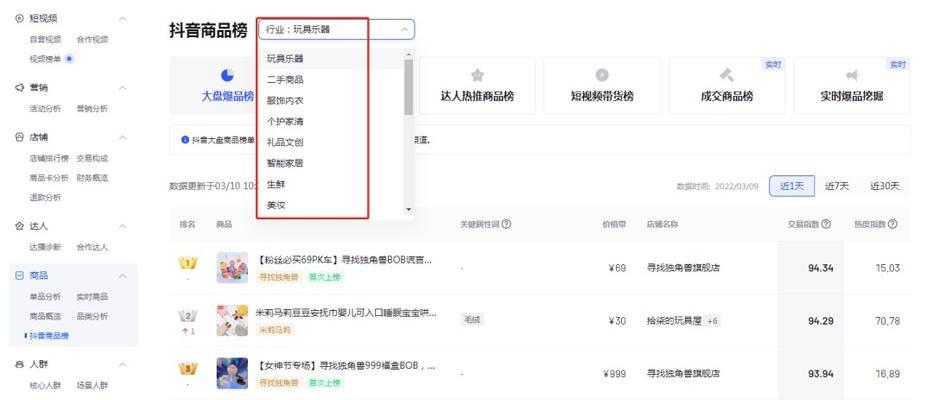Image resolution: width=933 pixels, height=400 pixels.
Task: Click the +6 more stores badge
Action: 712,321
